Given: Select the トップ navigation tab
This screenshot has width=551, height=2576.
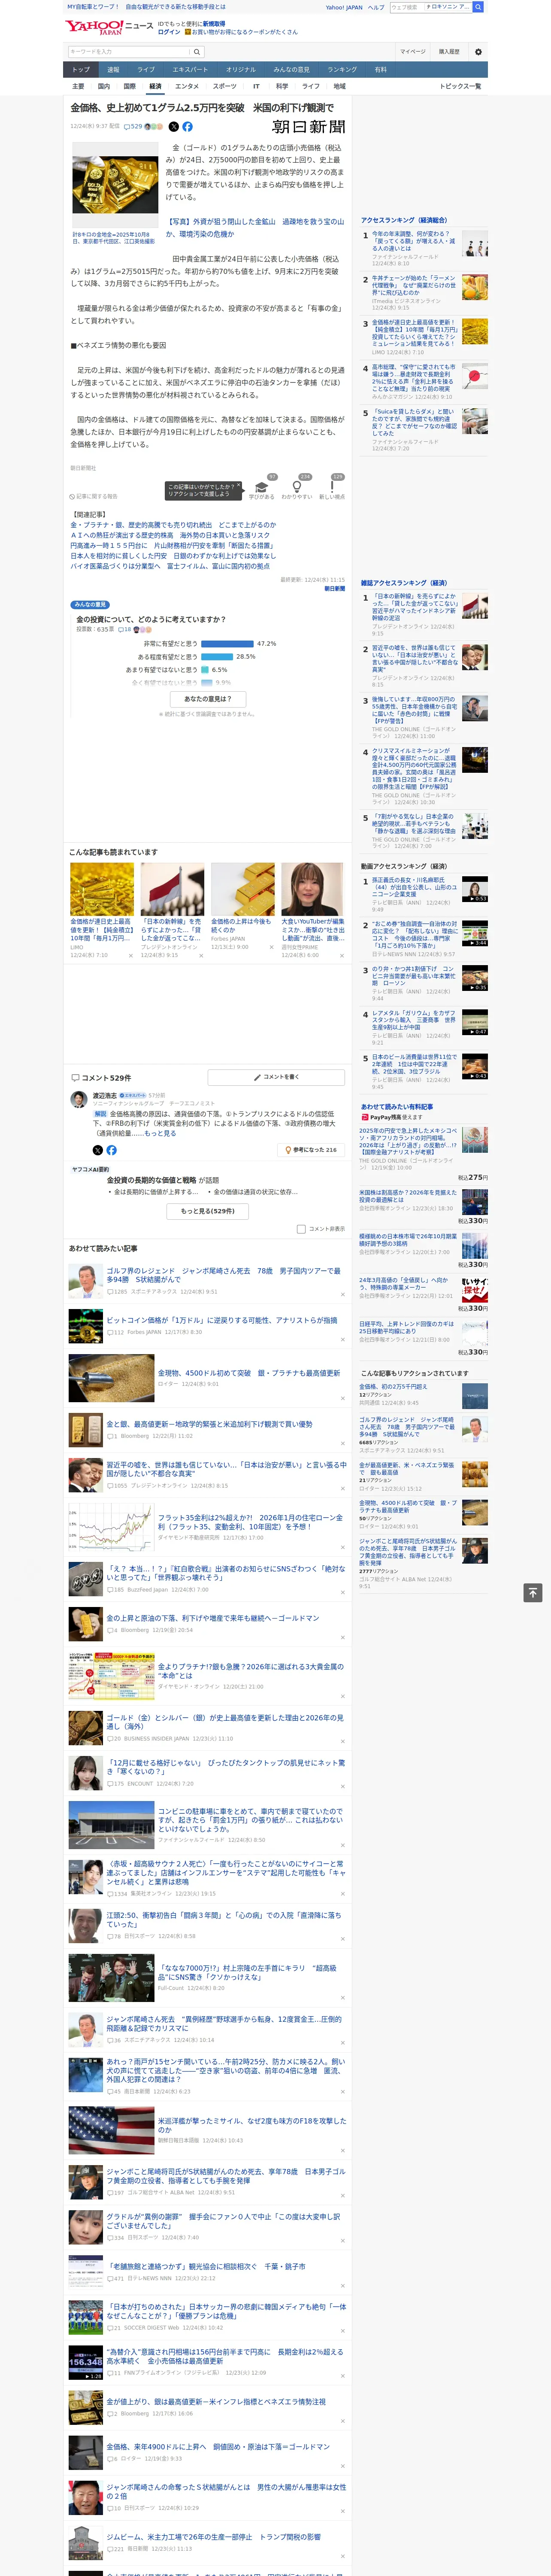Looking at the screenshot, I should click(x=81, y=70).
